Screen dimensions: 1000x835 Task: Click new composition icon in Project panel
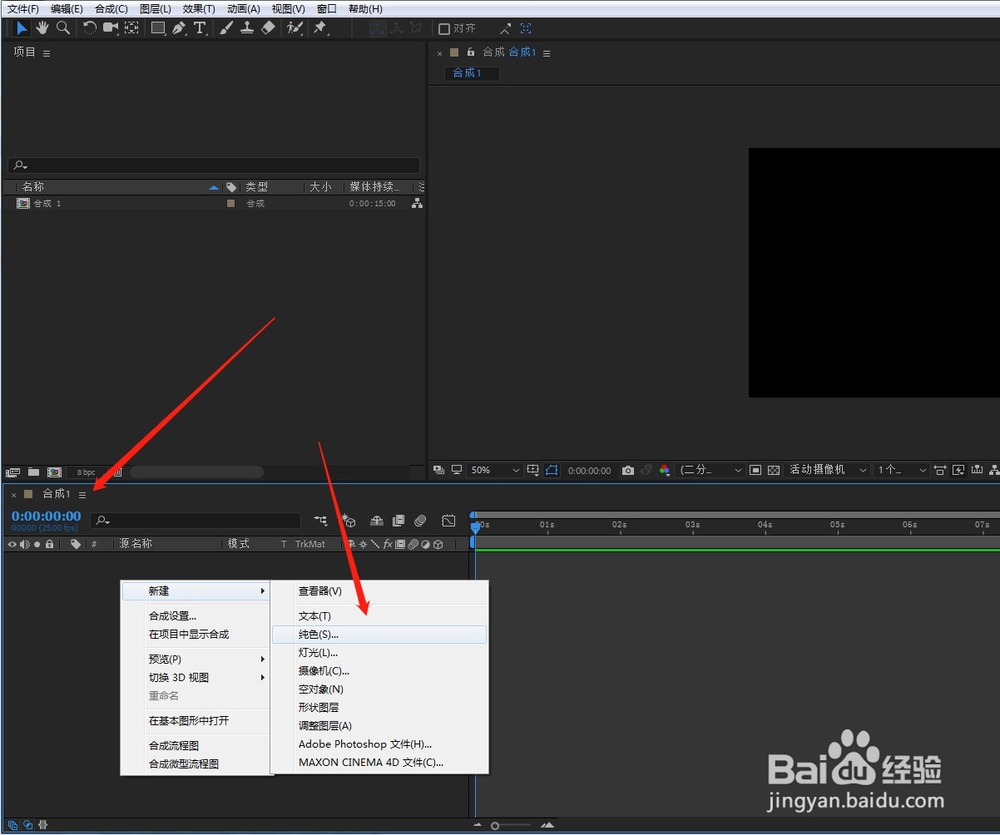click(x=55, y=472)
